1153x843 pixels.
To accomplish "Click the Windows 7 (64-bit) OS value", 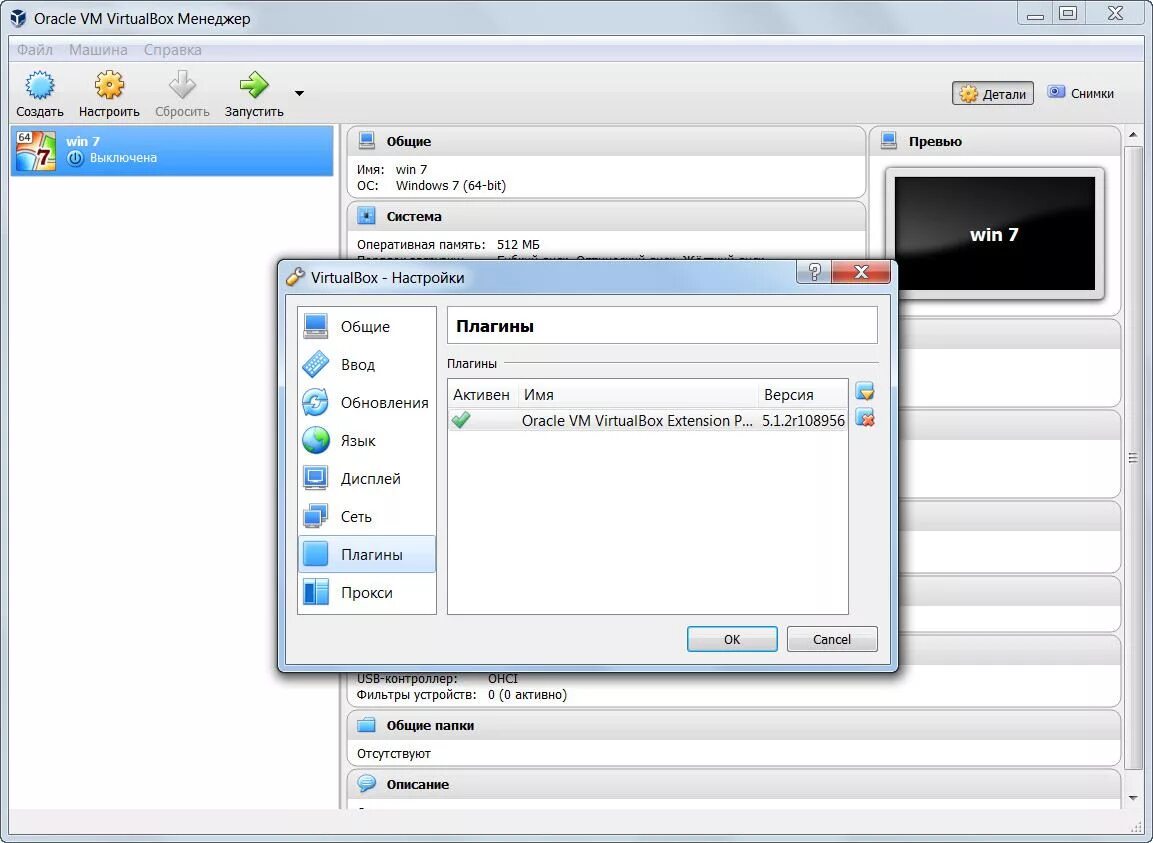I will pyautogui.click(x=451, y=185).
